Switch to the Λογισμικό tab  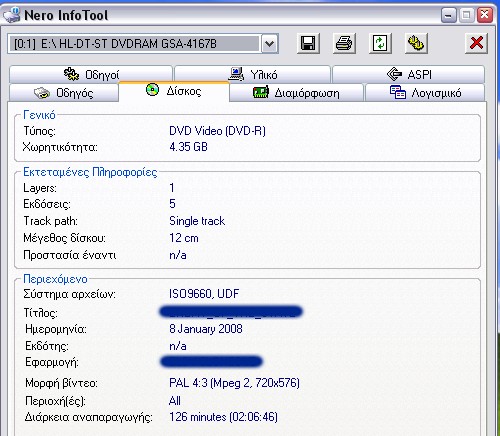[425, 92]
